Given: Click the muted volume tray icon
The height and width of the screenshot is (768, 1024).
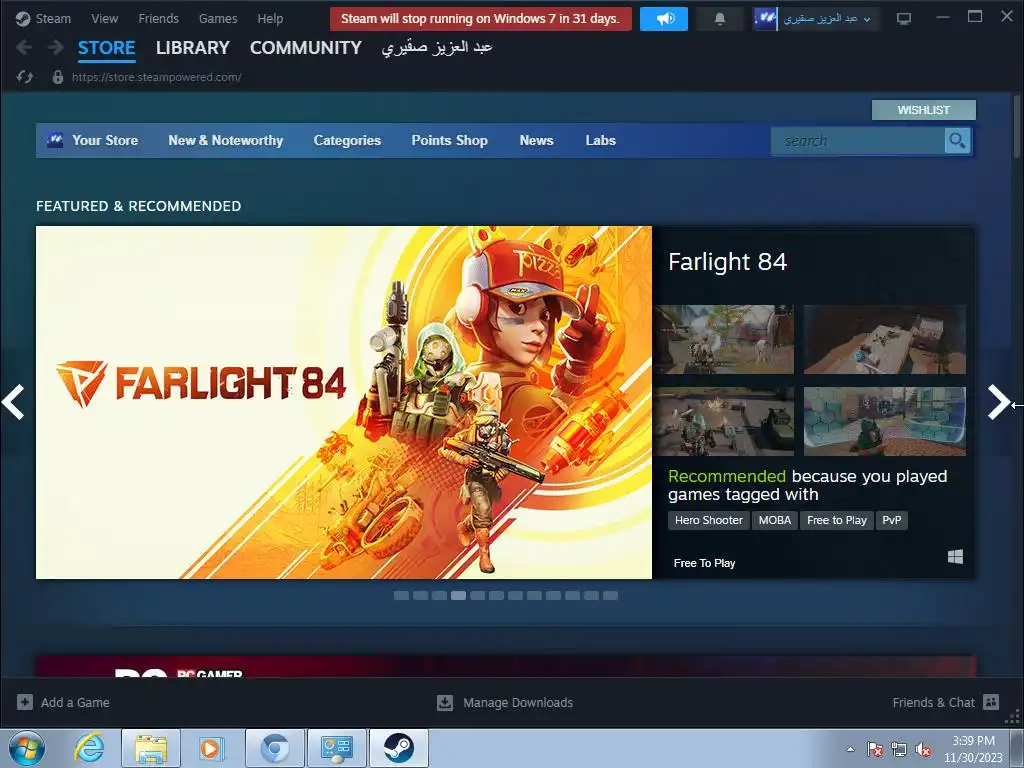Looking at the screenshot, I should click(x=923, y=749).
